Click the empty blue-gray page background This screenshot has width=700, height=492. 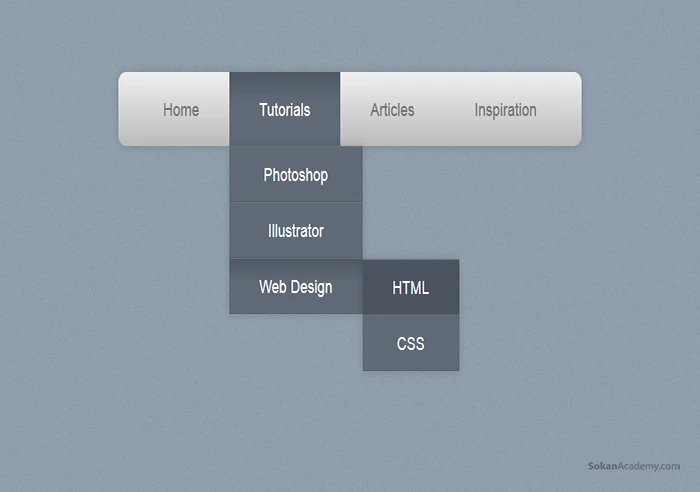click(x=560, y=300)
